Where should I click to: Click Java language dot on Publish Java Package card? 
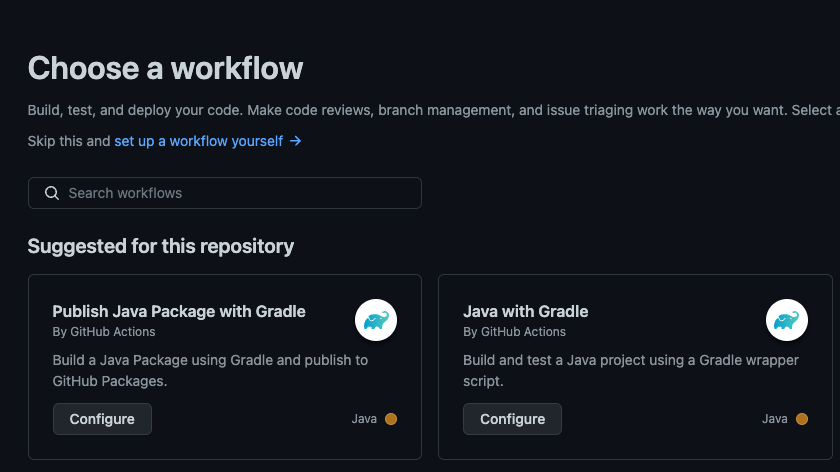391,419
